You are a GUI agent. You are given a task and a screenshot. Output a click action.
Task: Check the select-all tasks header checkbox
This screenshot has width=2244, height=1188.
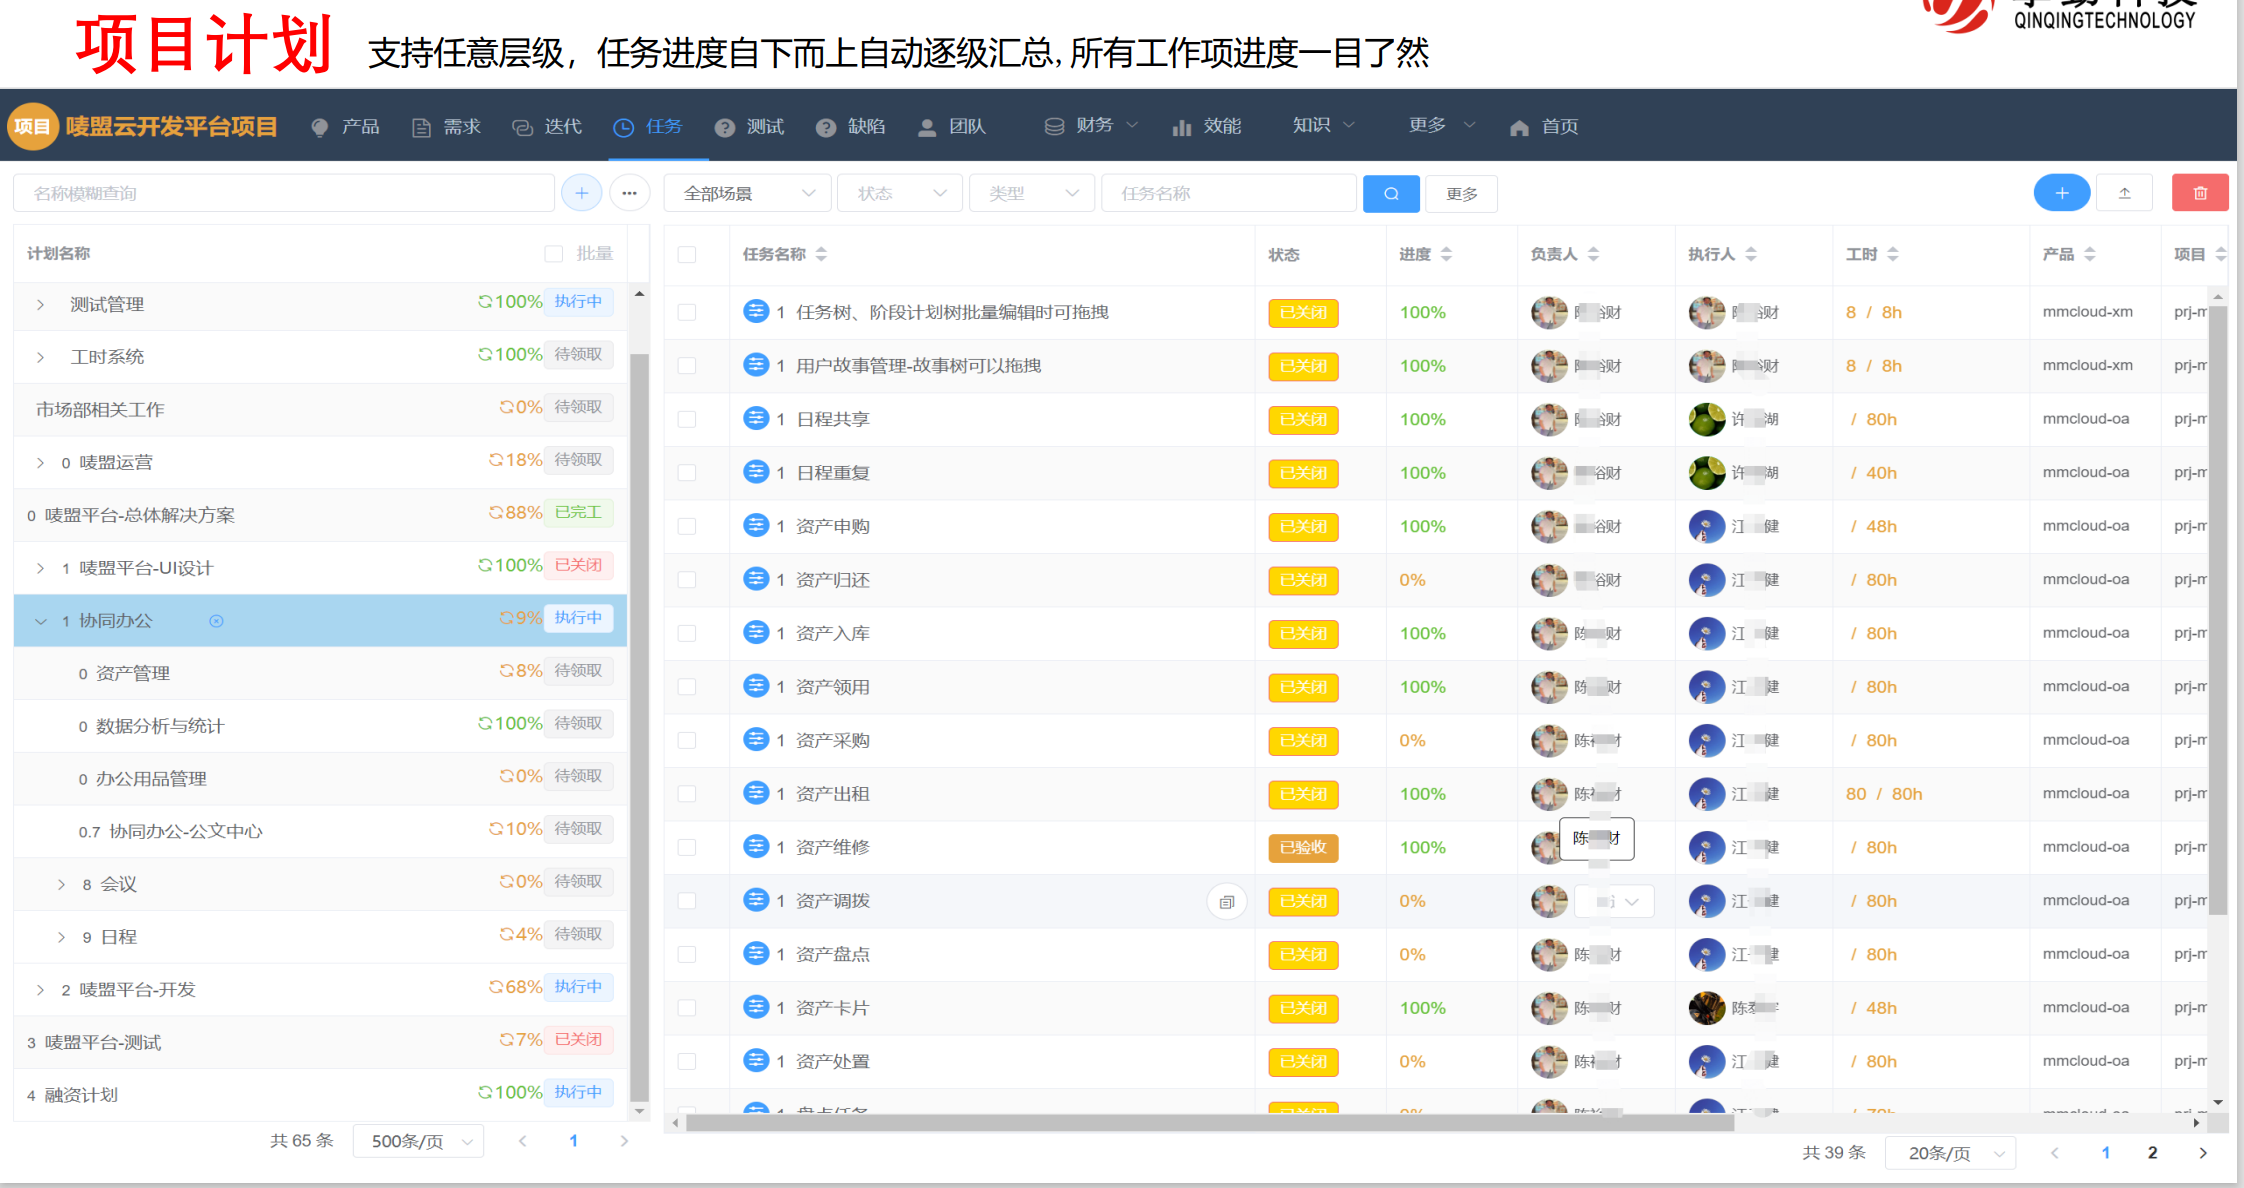tap(687, 254)
